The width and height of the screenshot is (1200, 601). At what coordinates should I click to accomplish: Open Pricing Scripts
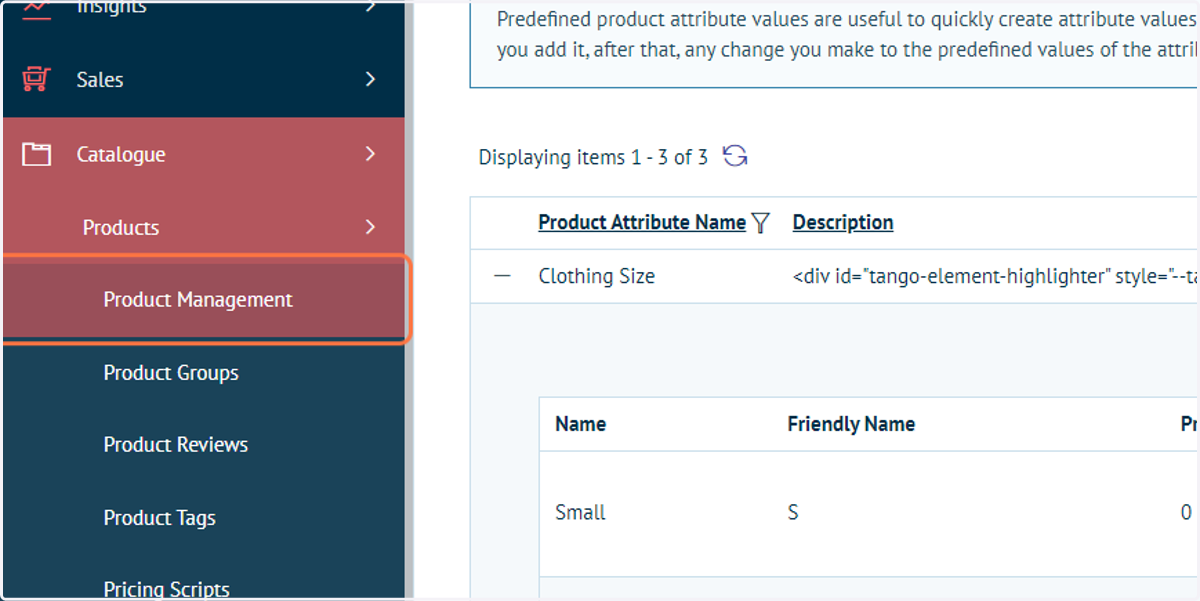point(167,589)
